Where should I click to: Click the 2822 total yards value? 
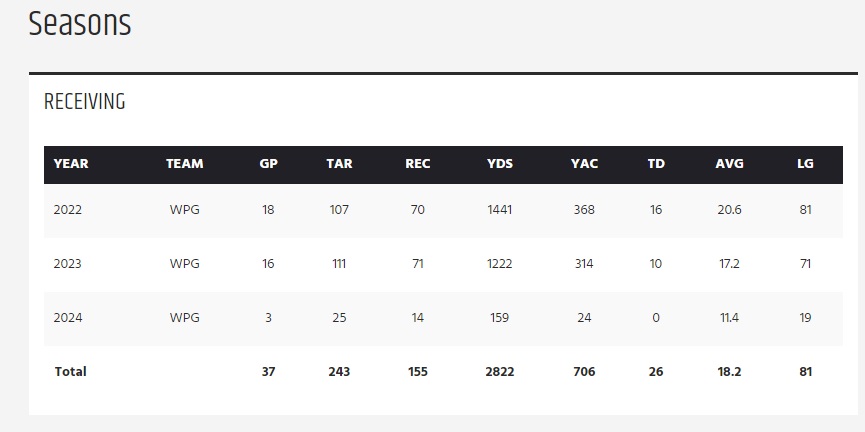pyautogui.click(x=499, y=371)
